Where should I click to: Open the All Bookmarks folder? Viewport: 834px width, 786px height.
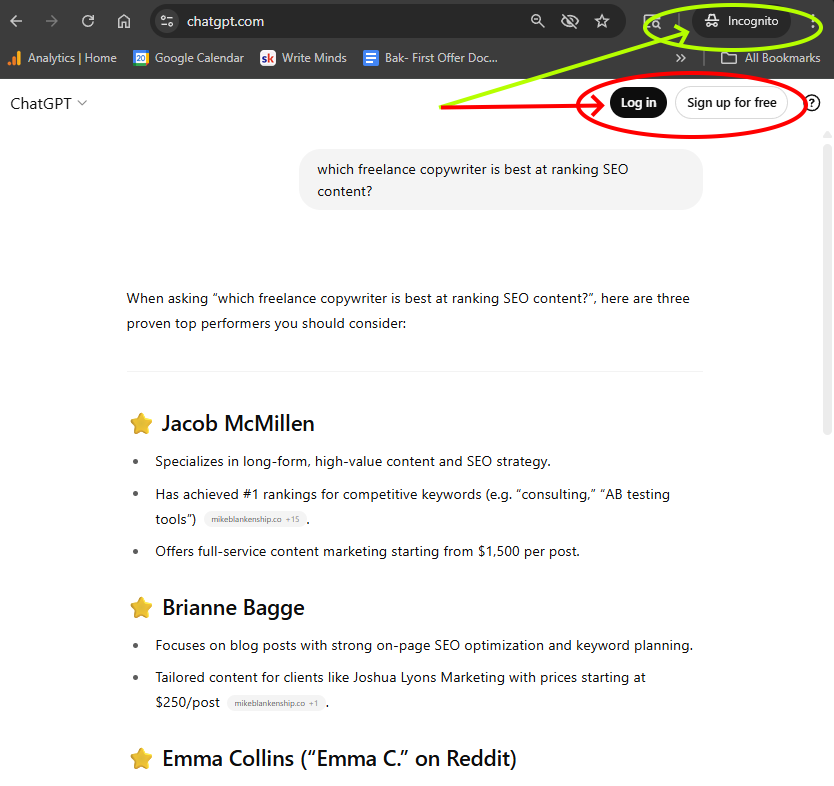pyautogui.click(x=770, y=58)
